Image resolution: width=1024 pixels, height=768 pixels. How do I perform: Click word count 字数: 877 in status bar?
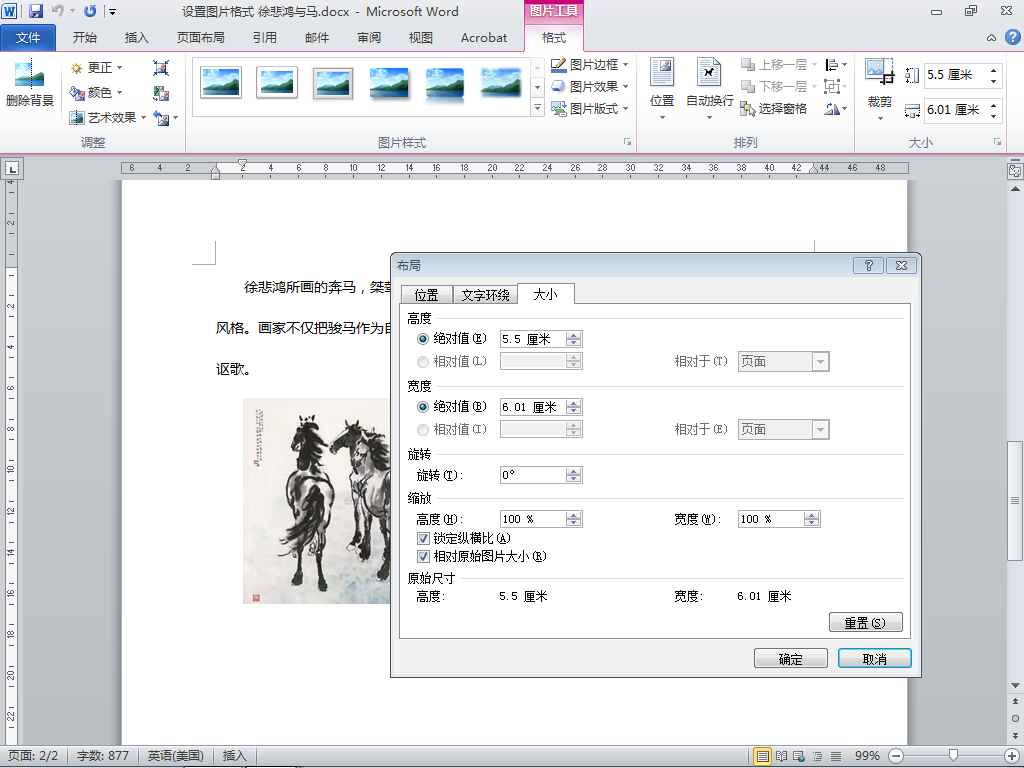(103, 756)
